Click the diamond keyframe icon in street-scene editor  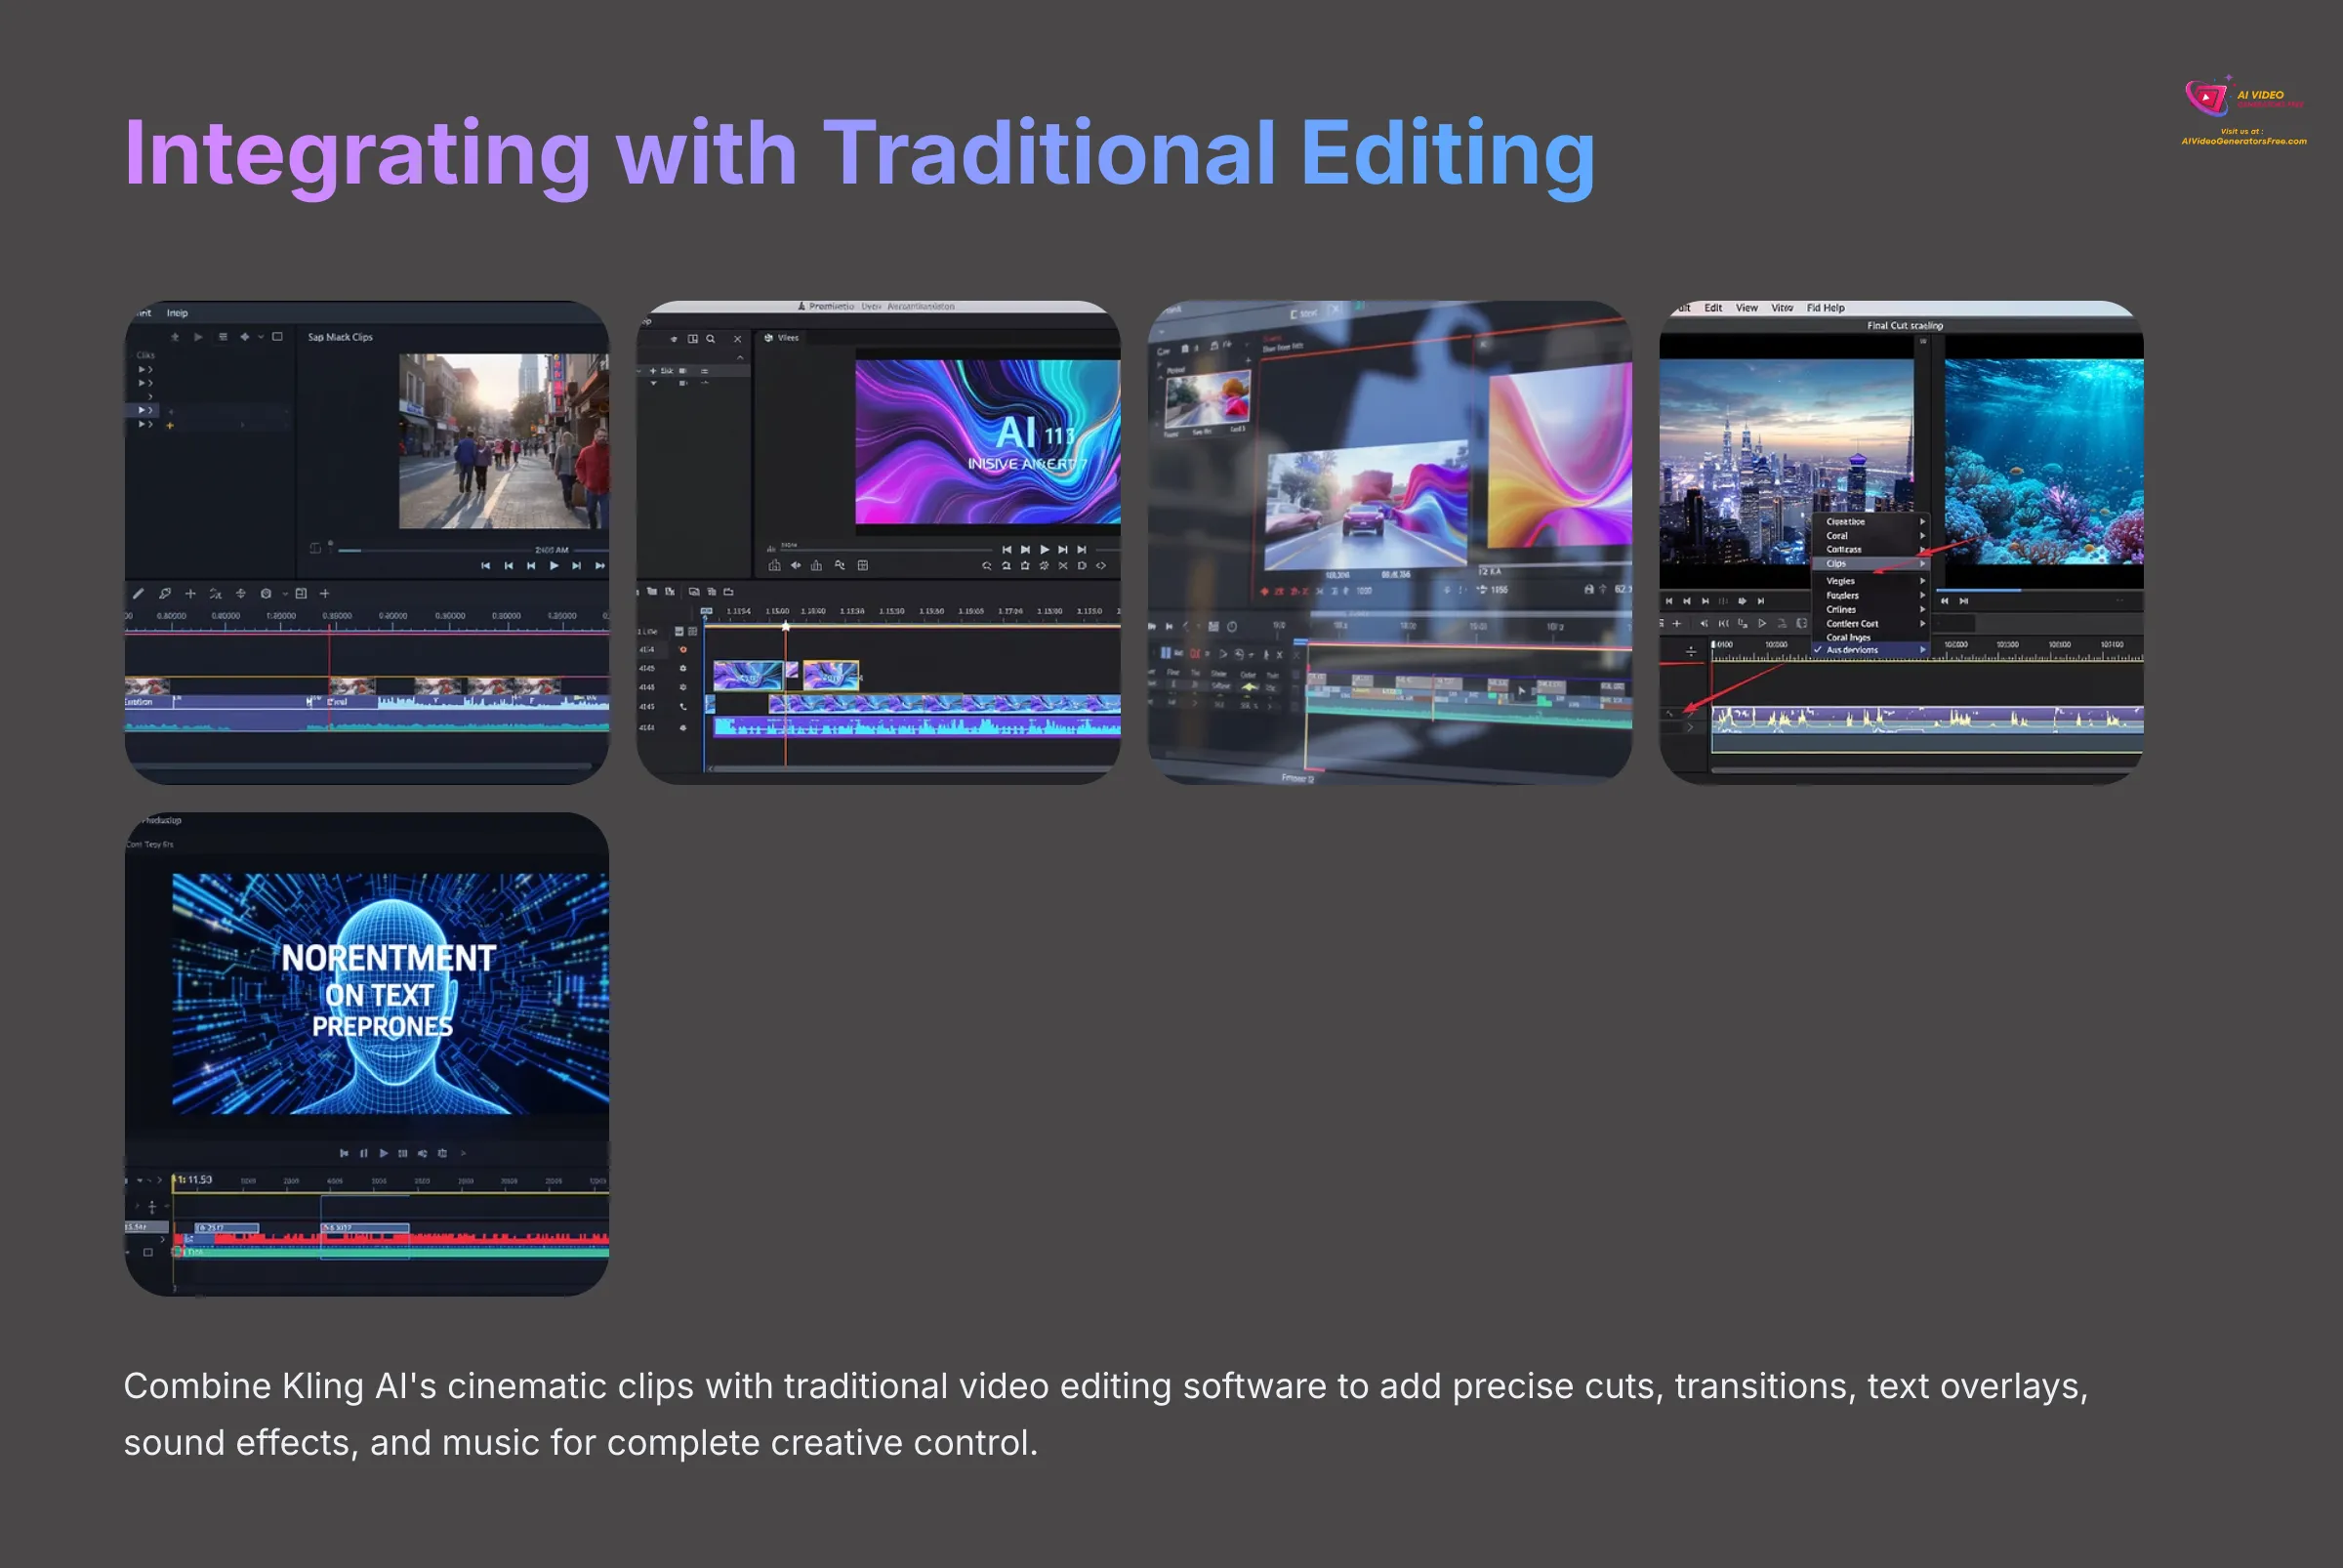click(x=245, y=337)
